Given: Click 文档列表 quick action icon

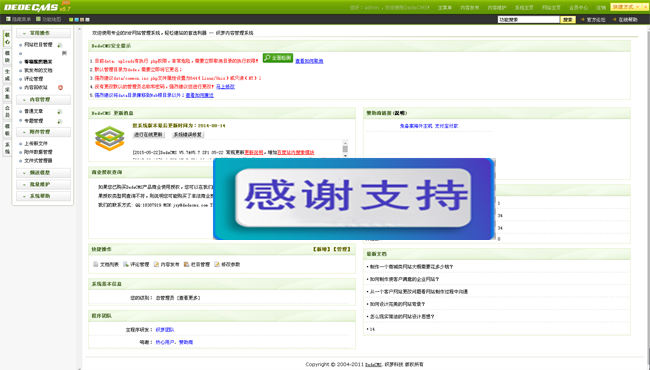Looking at the screenshot, I should 95,264.
